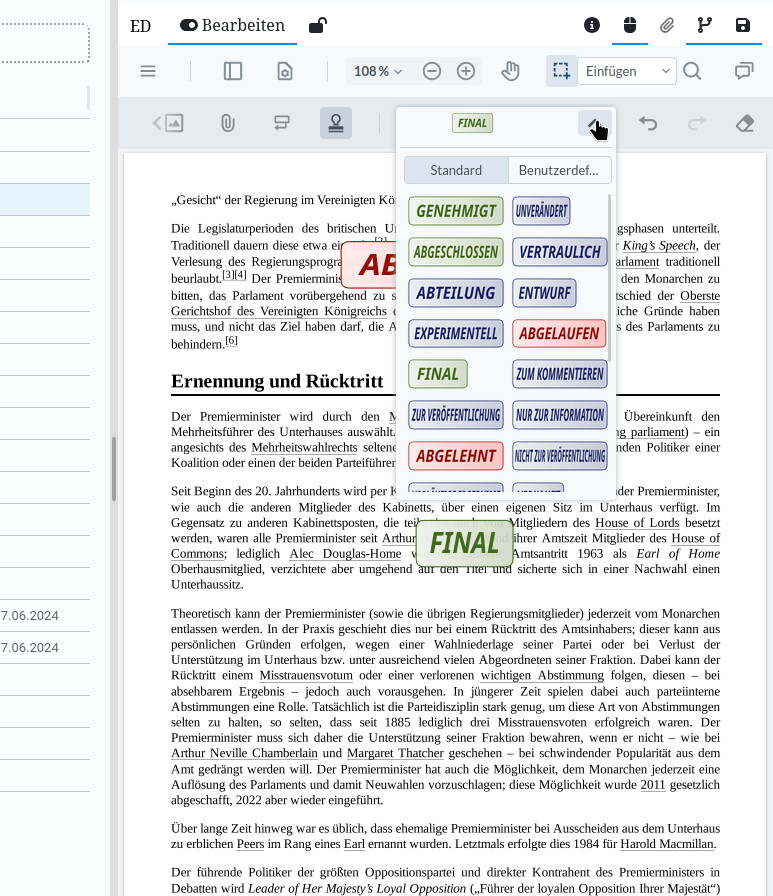Click the unlocked padlock icon

click(318, 25)
